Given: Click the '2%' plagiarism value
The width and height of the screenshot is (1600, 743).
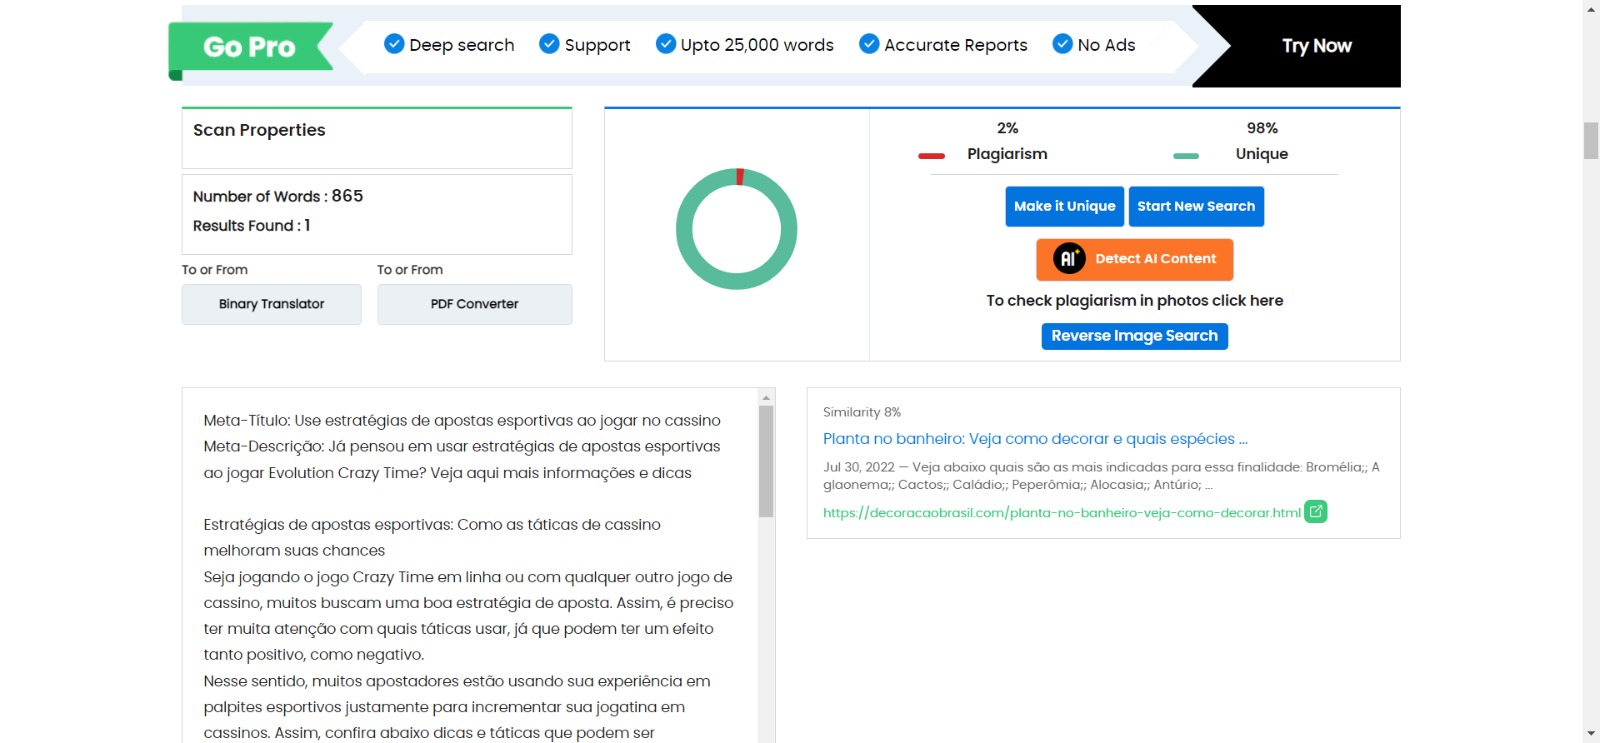Looking at the screenshot, I should pos(1007,128).
